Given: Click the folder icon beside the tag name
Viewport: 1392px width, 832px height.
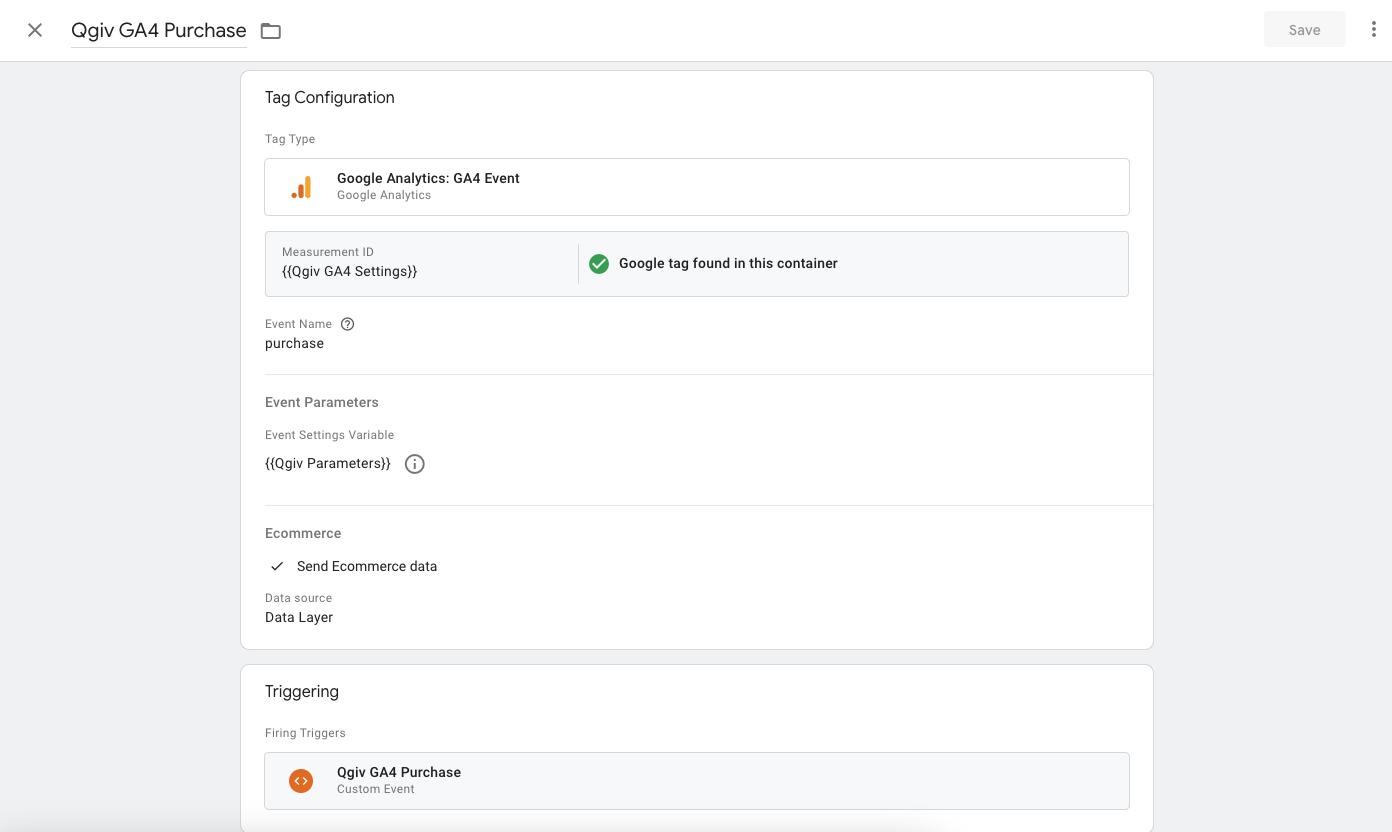Looking at the screenshot, I should pos(271,31).
